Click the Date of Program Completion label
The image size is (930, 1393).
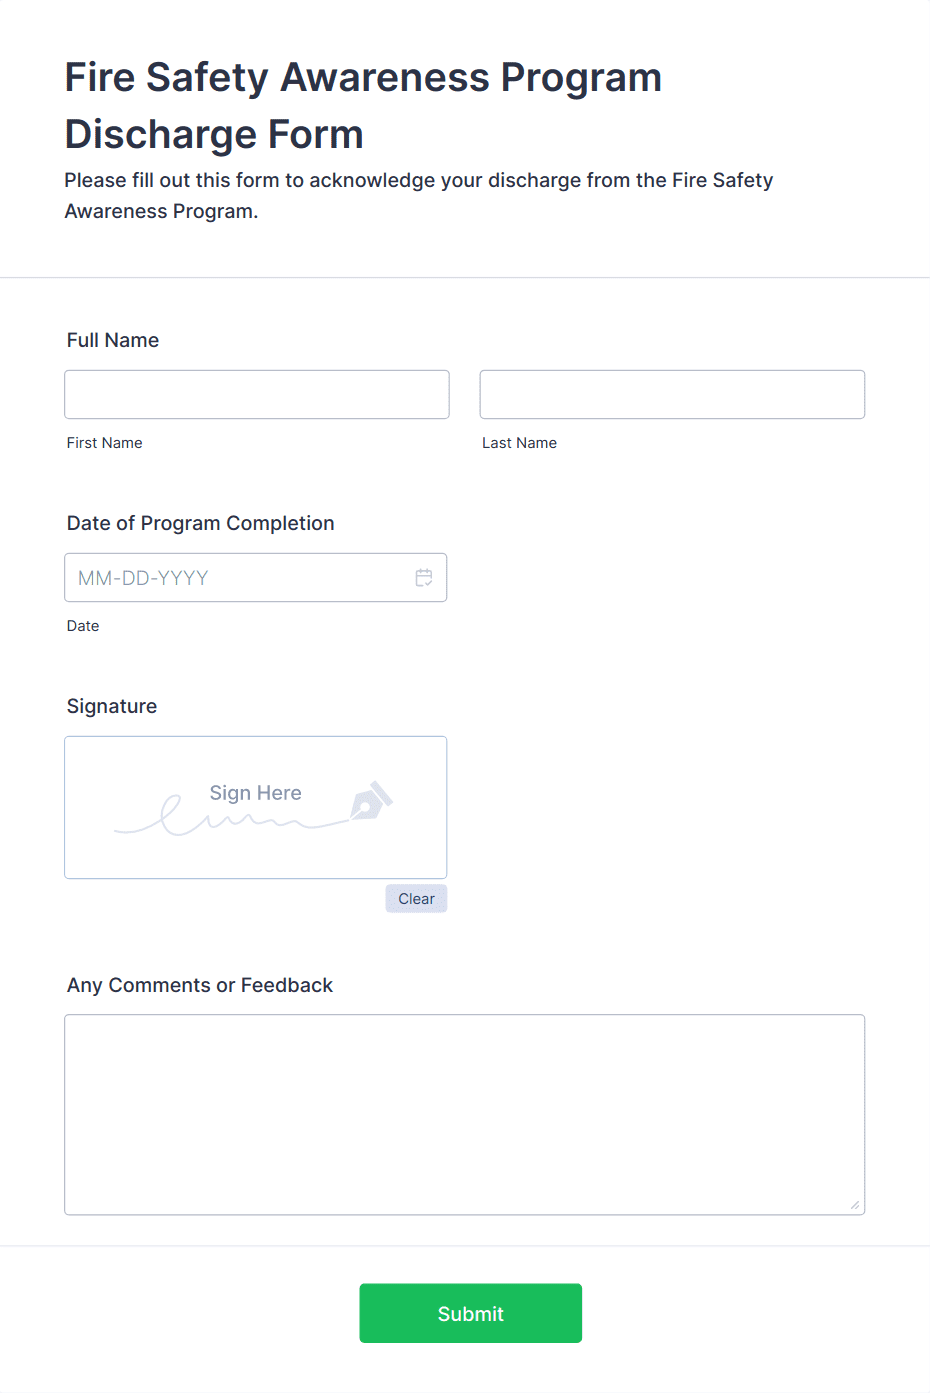click(x=201, y=523)
